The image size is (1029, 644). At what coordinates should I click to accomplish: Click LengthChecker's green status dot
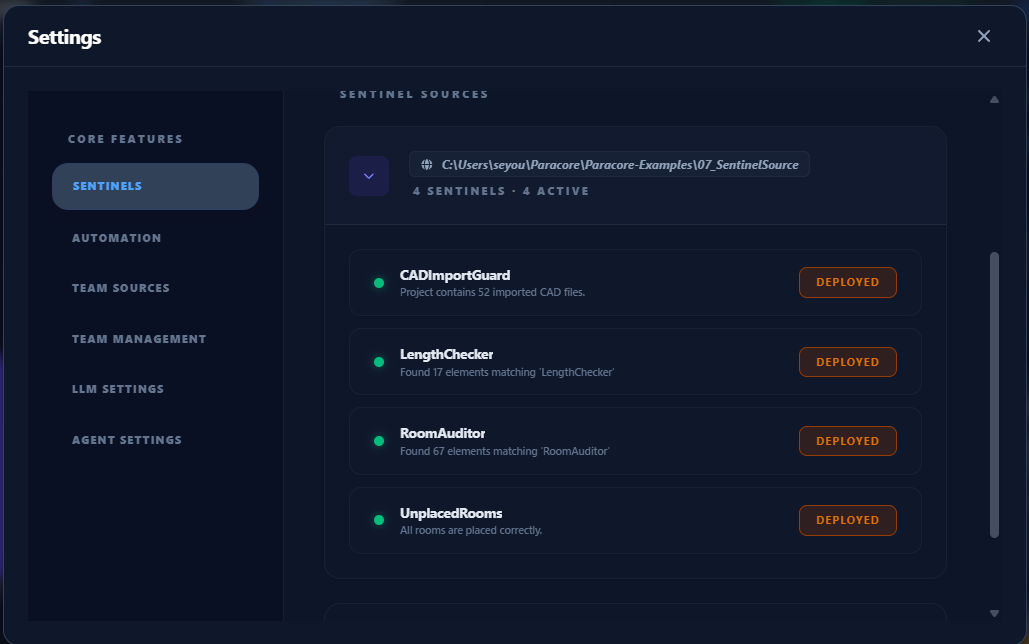(378, 362)
